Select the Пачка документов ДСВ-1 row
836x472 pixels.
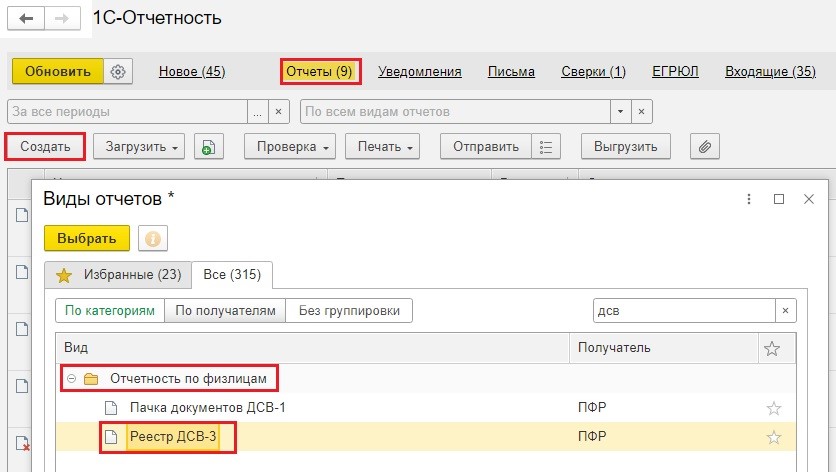coord(425,408)
